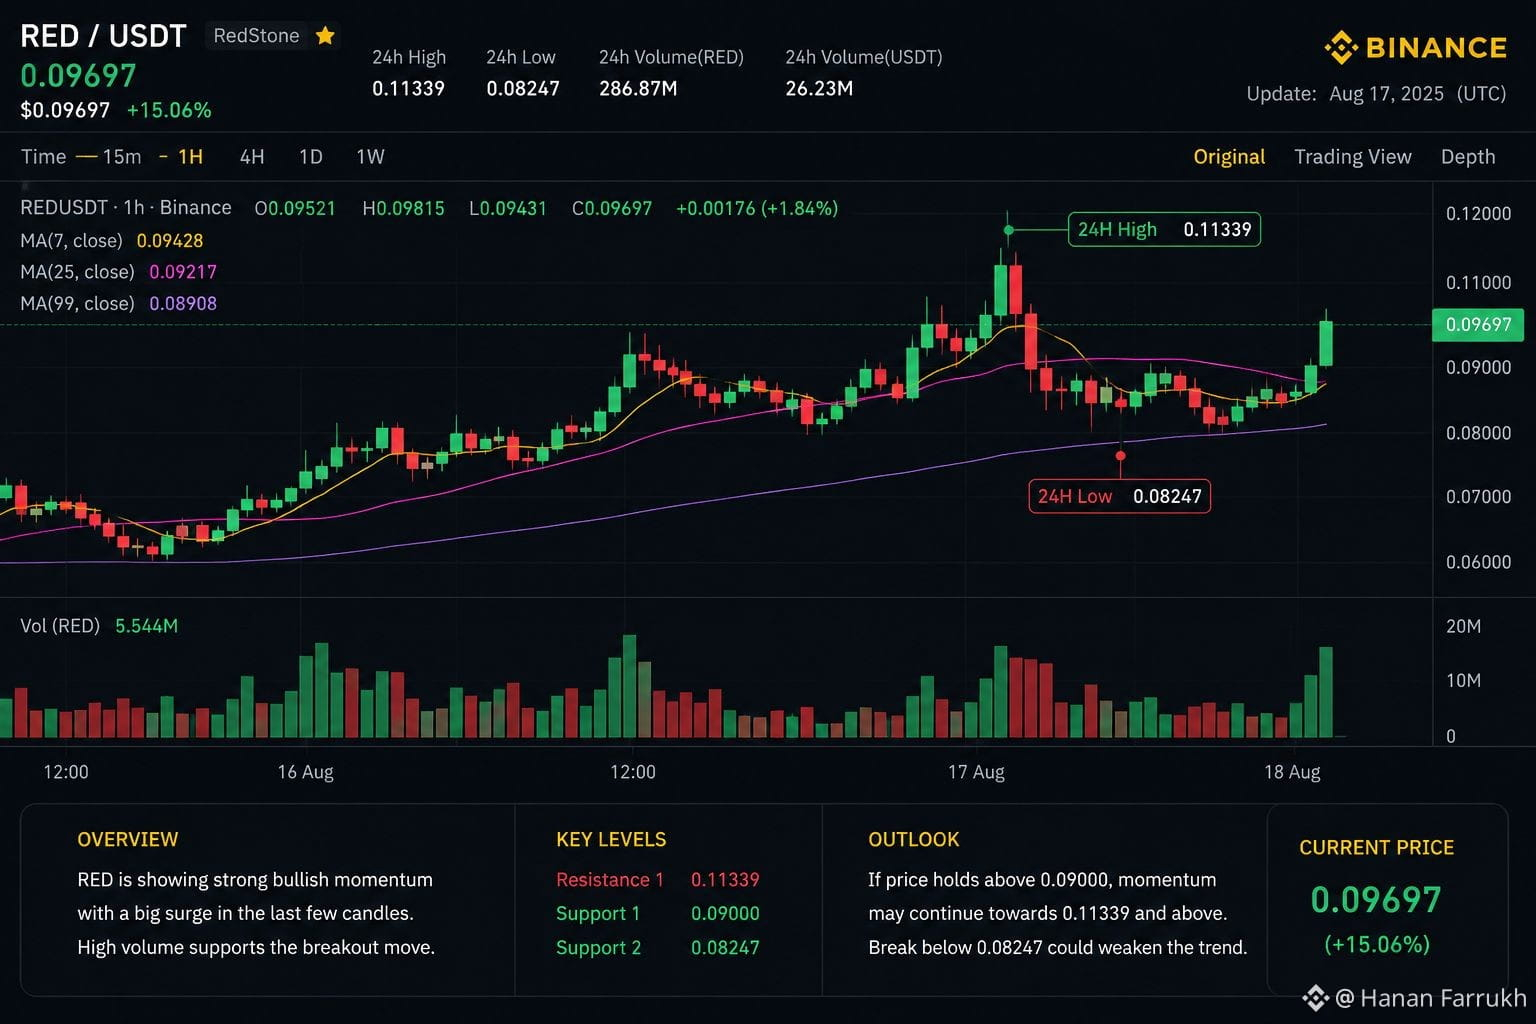Select the 15m time interval
Viewport: 1536px width, 1024px height.
pos(122,157)
